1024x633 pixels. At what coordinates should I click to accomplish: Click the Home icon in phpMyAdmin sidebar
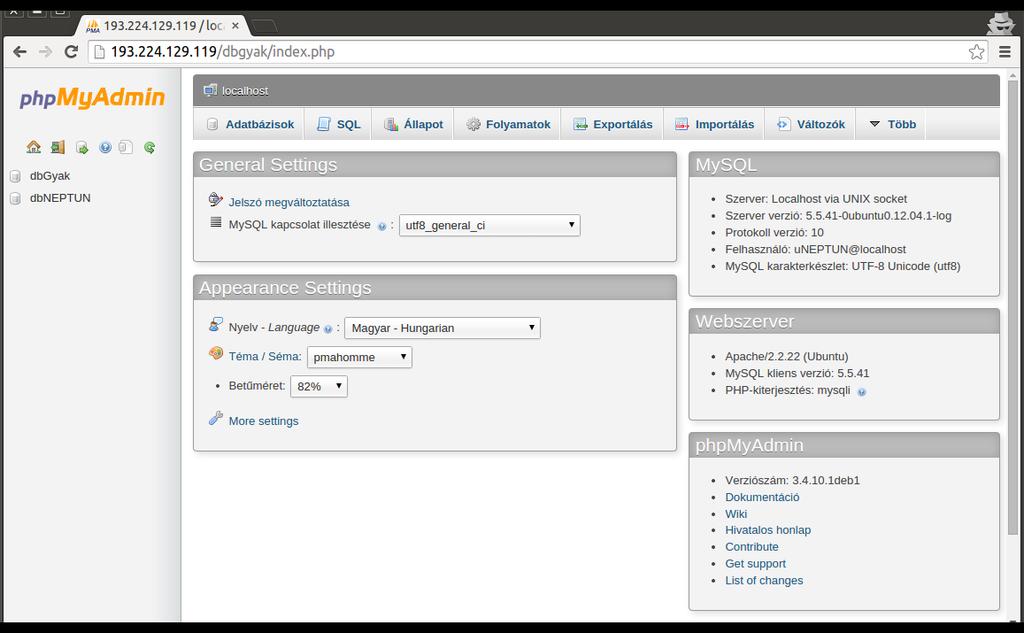[x=33, y=147]
